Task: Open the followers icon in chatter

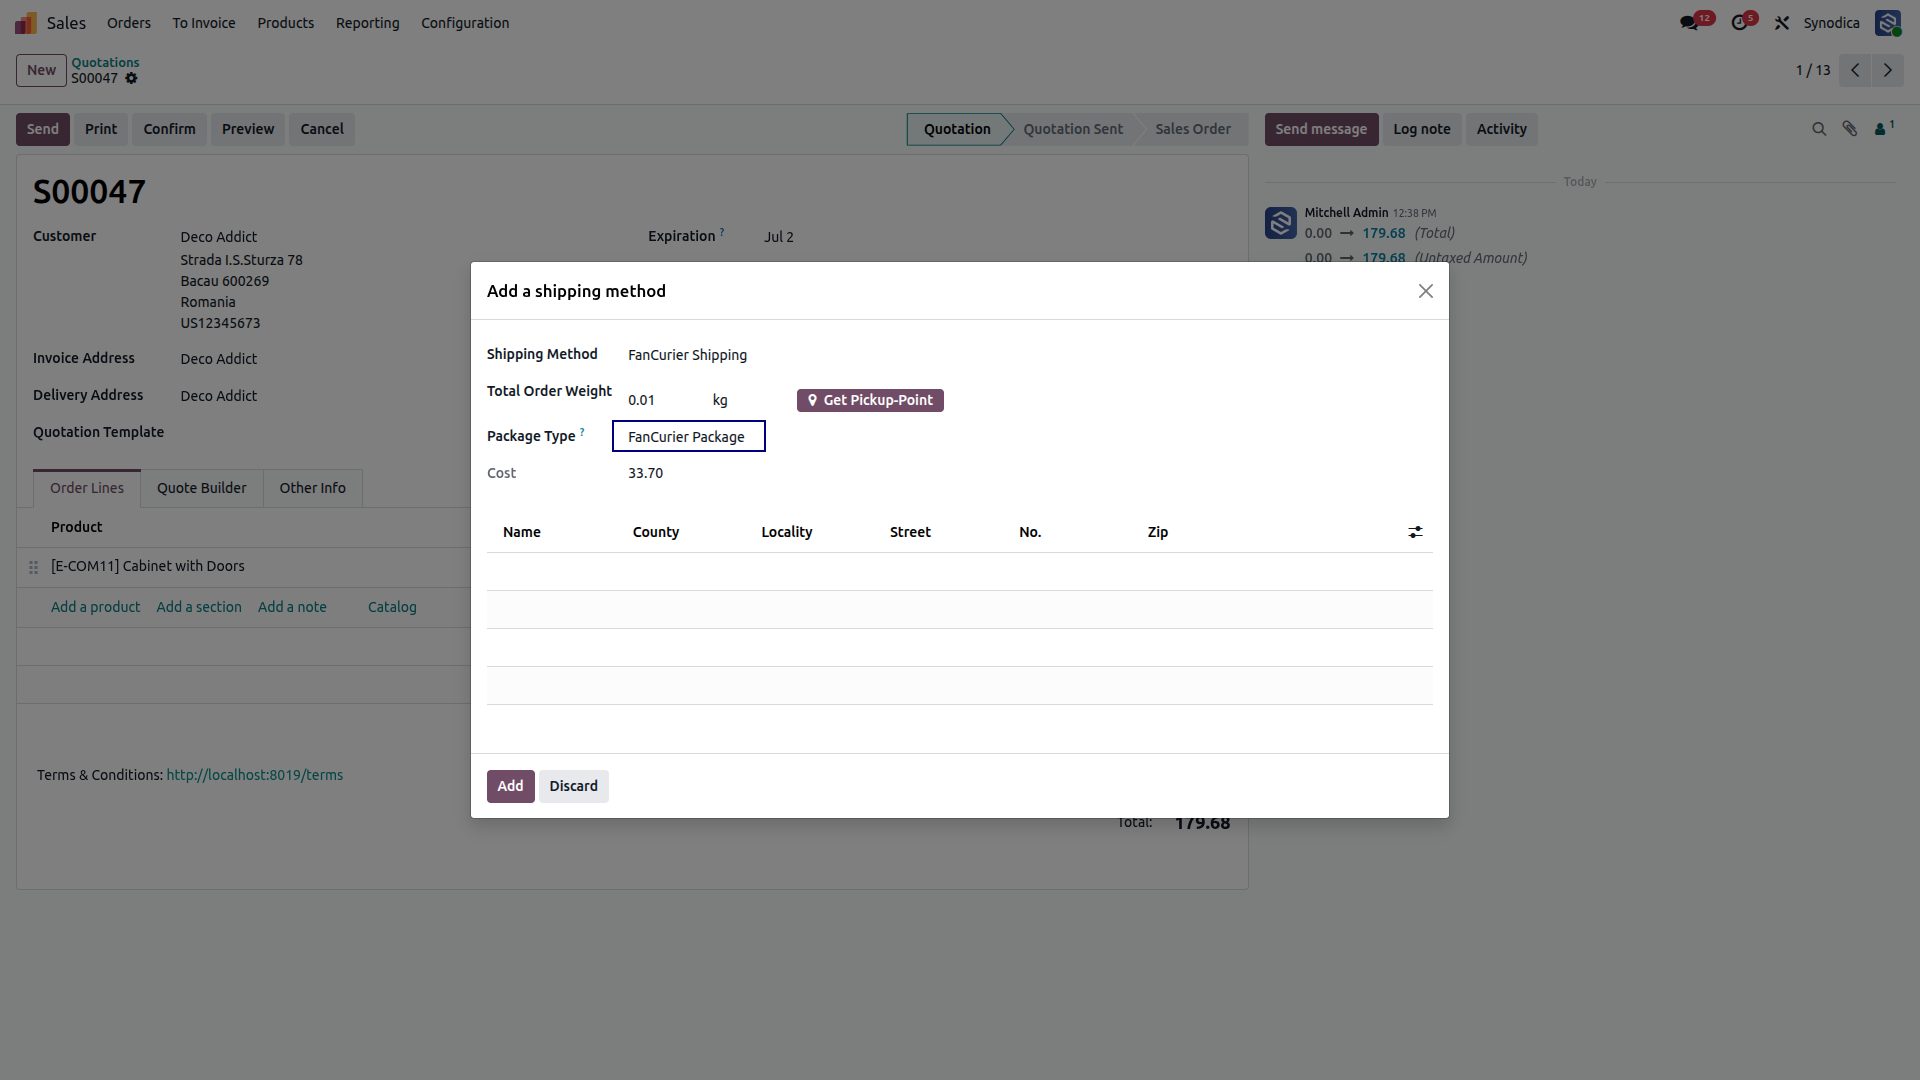Action: coord(1884,128)
